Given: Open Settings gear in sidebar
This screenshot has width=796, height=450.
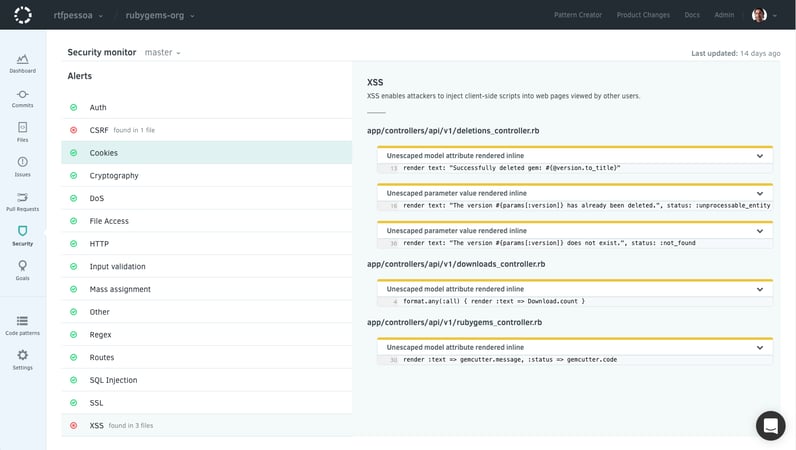Looking at the screenshot, I should 22,358.
